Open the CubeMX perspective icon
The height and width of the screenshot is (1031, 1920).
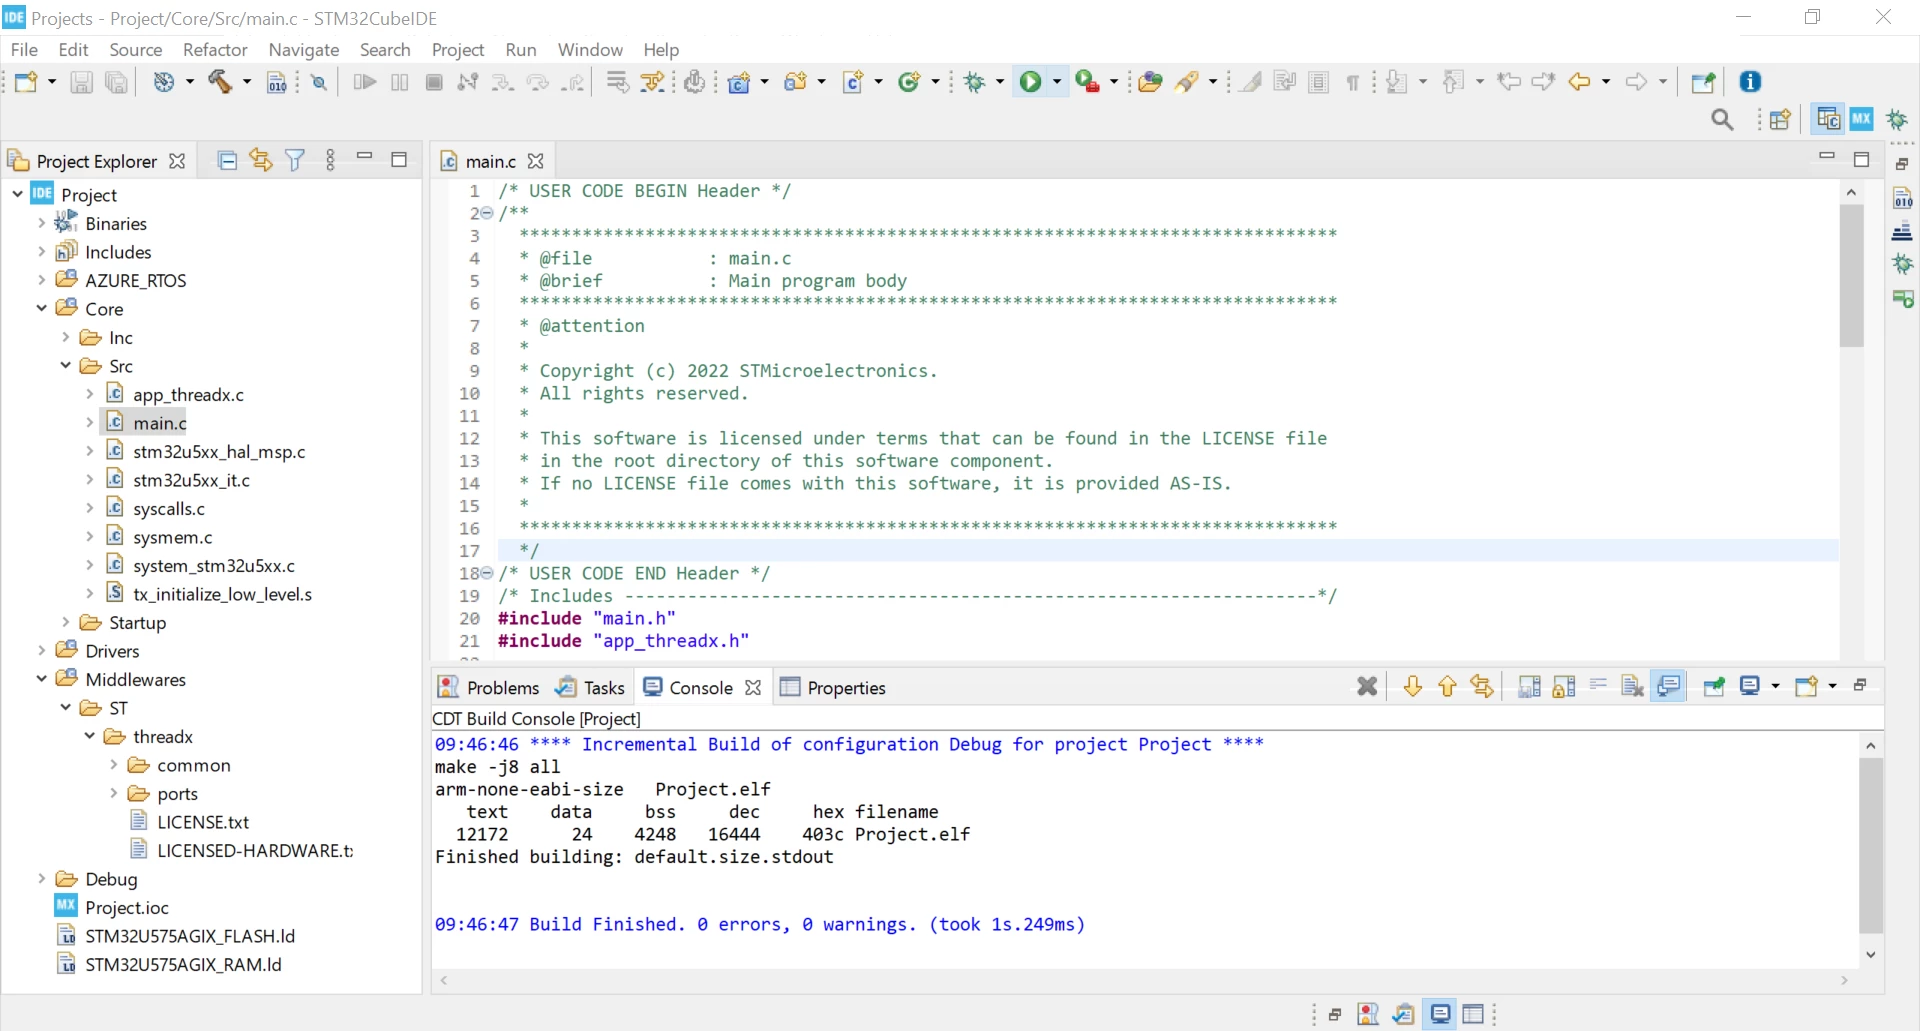click(1861, 119)
